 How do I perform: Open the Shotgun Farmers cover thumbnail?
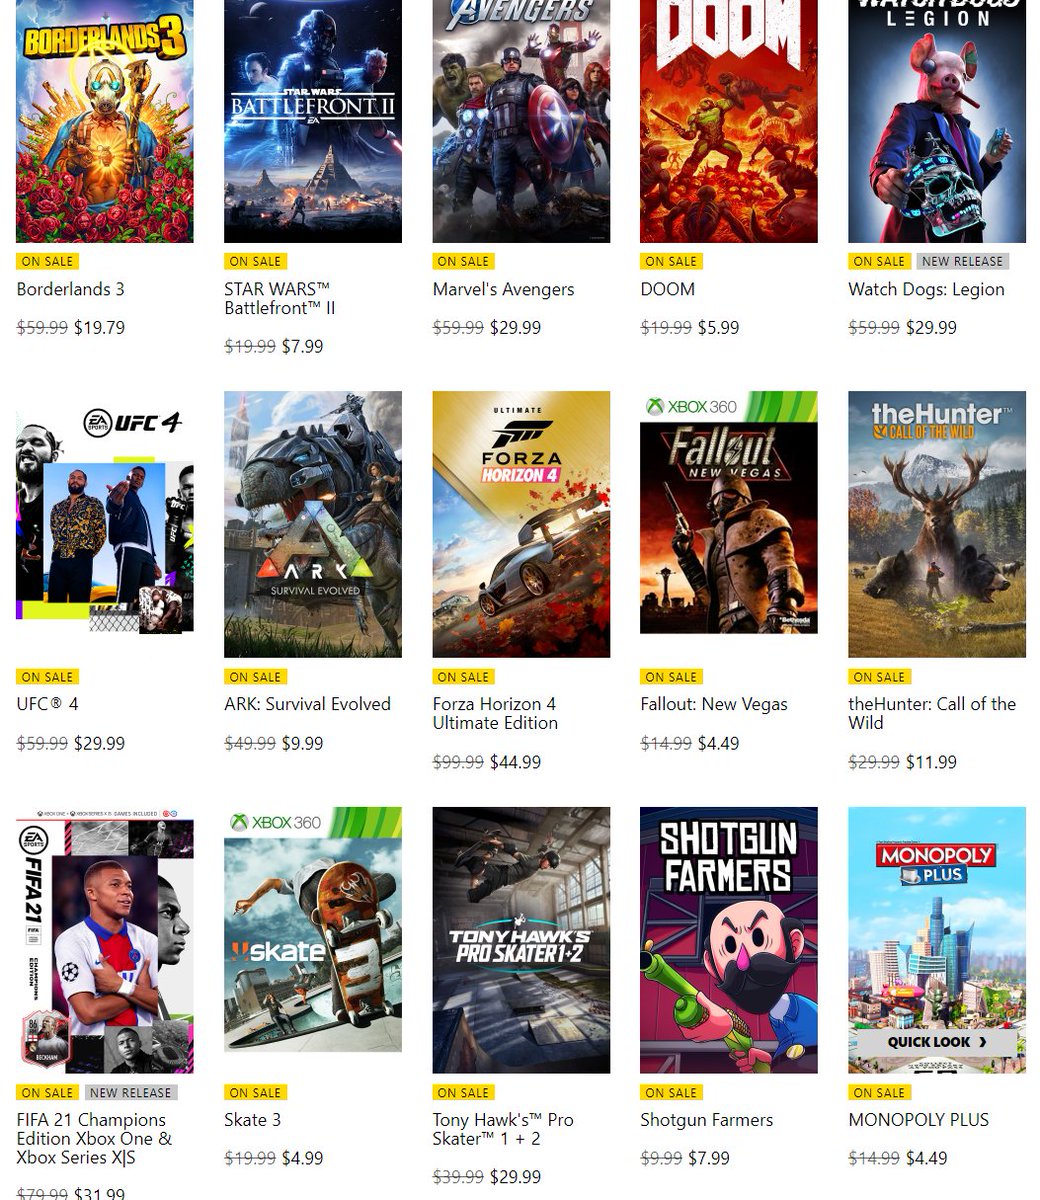[729, 940]
